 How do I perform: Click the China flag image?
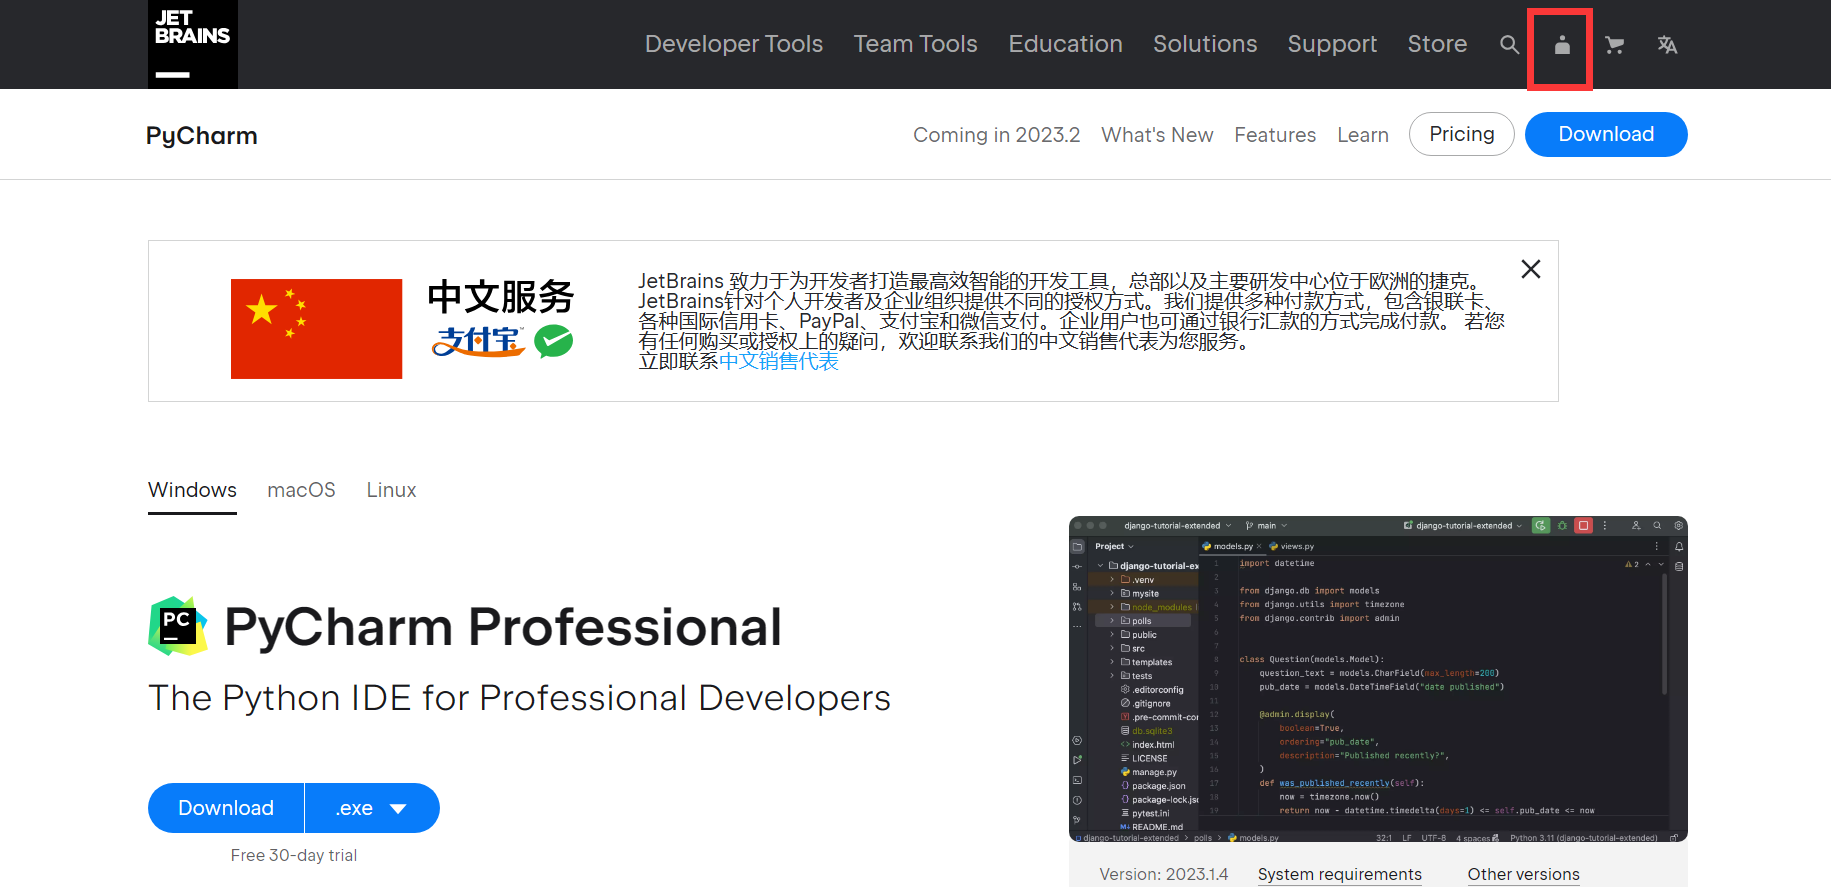[x=316, y=329]
